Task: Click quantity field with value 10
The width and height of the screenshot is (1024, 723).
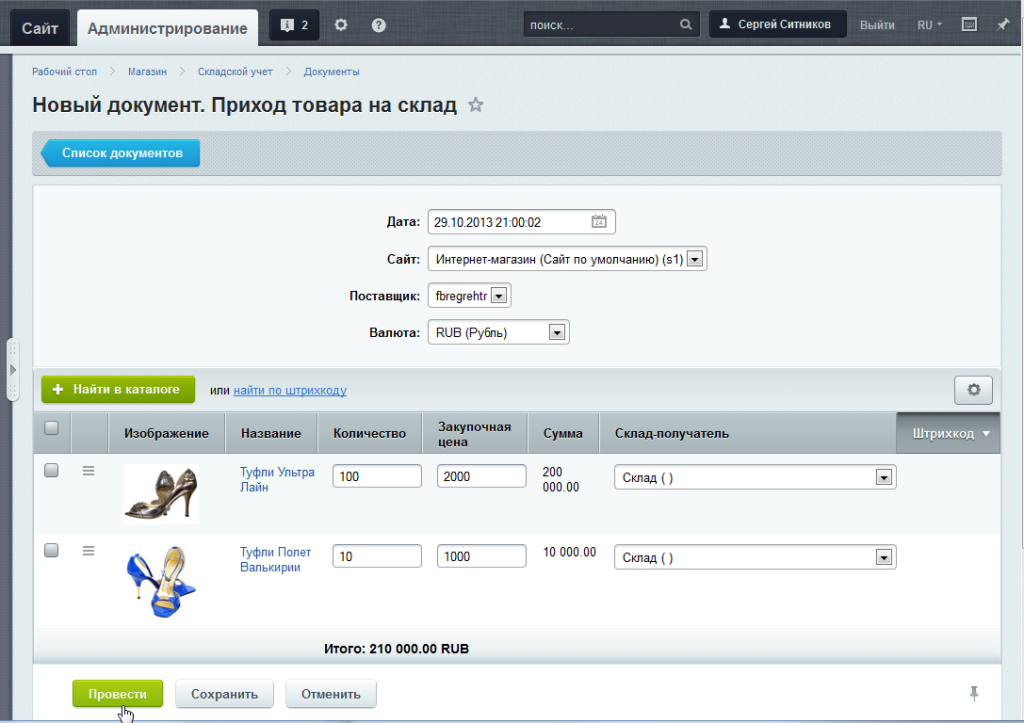Action: pyautogui.click(x=377, y=556)
